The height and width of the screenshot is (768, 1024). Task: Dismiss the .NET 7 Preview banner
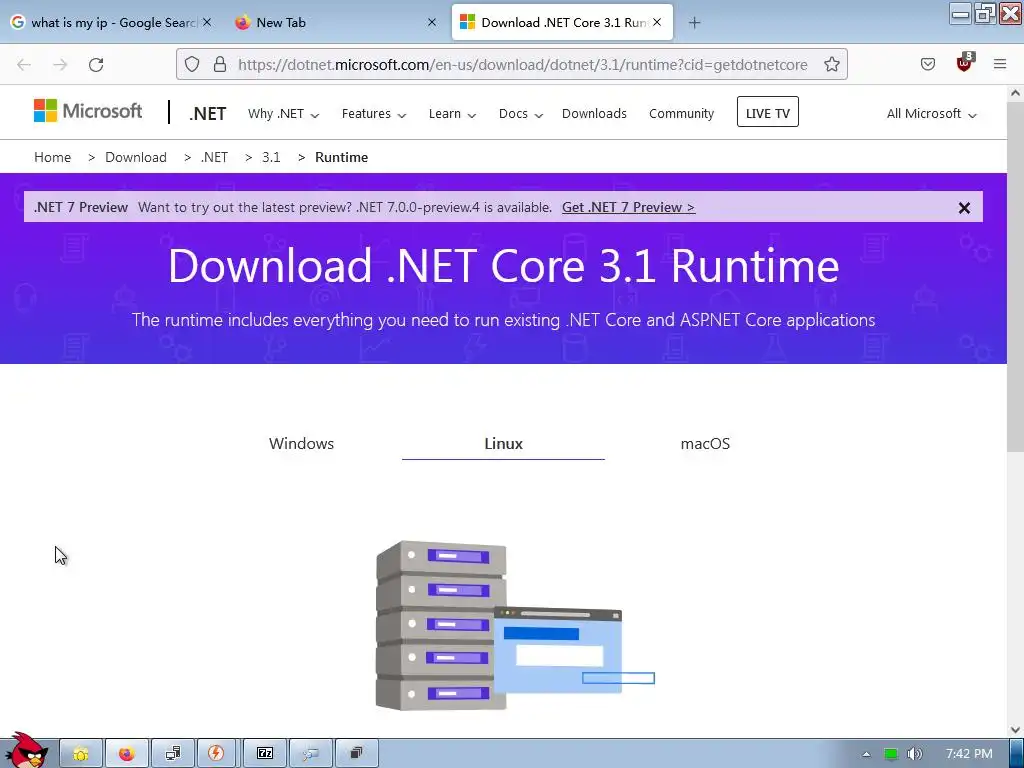click(x=964, y=208)
